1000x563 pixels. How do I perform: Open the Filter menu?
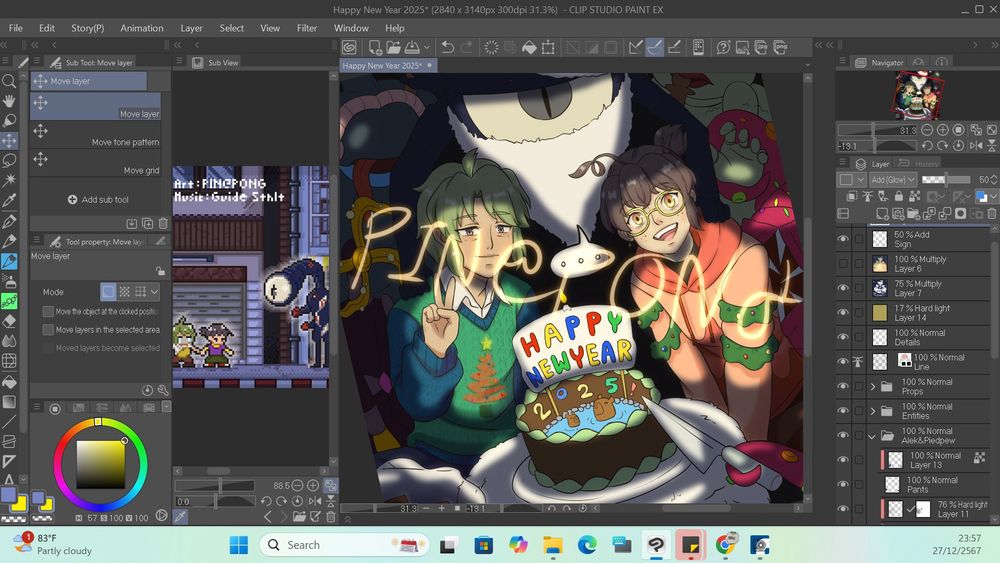(x=307, y=28)
